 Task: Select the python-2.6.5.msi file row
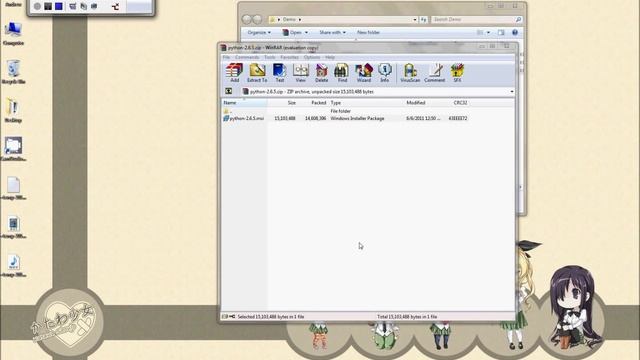pos(345,118)
